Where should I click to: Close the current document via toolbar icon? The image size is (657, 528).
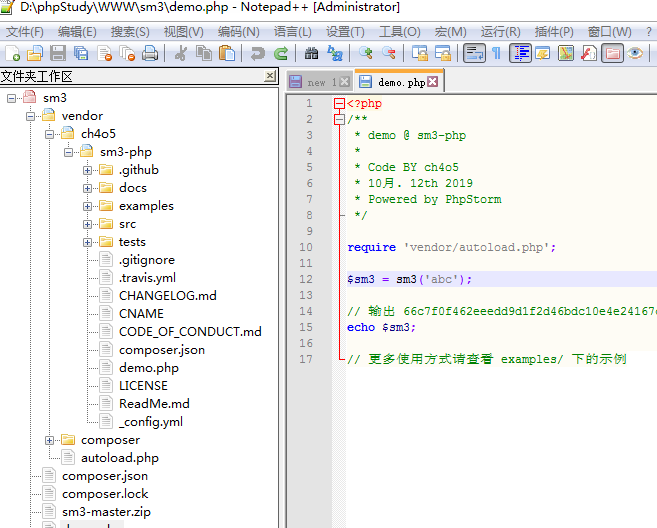pos(104,53)
